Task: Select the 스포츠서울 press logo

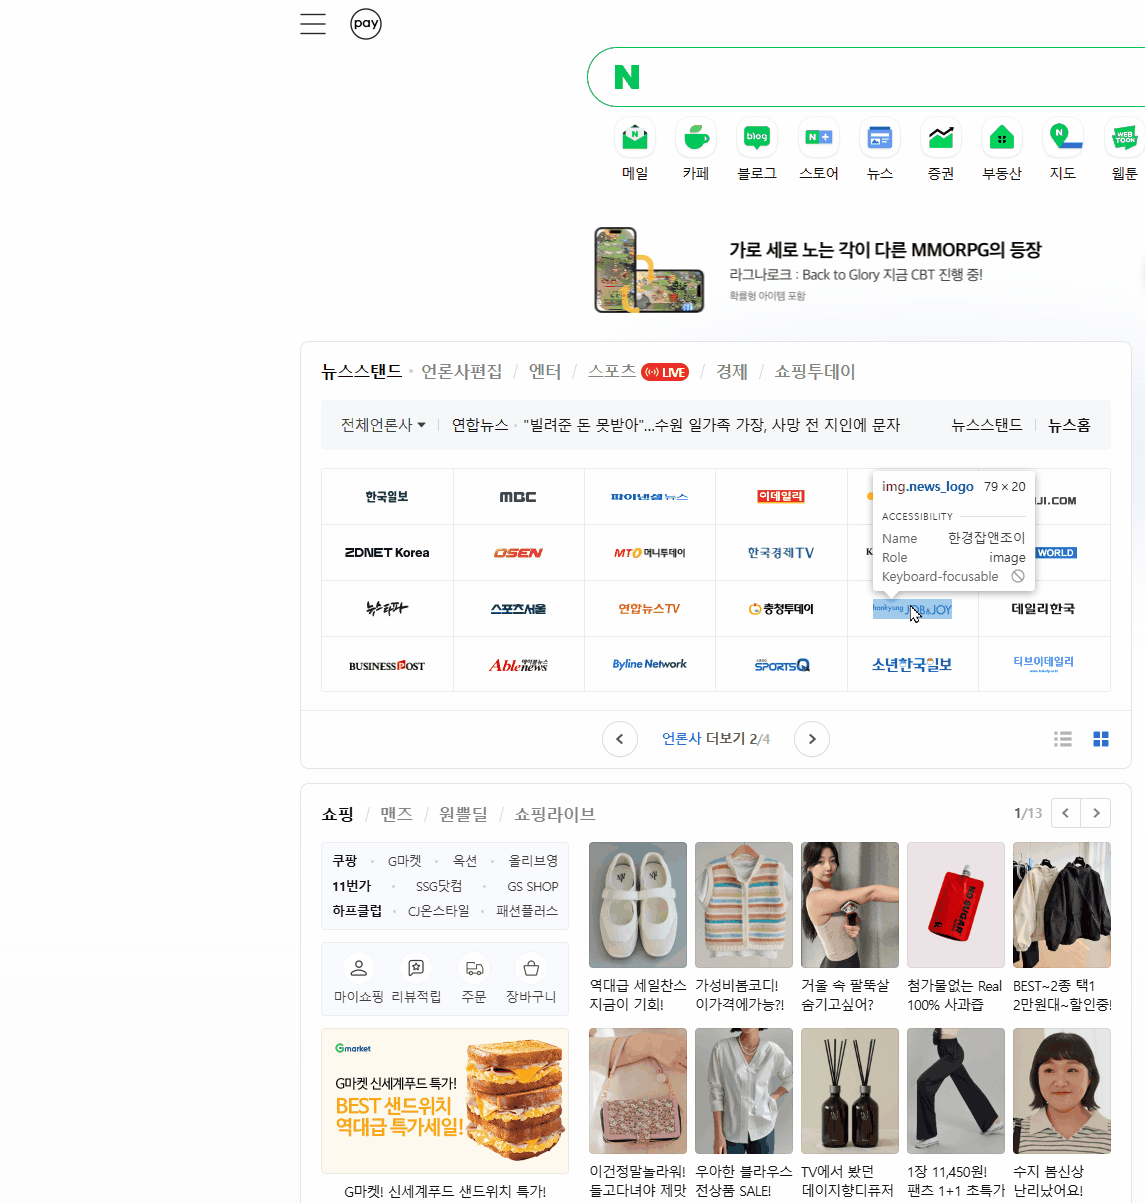Action: coord(518,609)
